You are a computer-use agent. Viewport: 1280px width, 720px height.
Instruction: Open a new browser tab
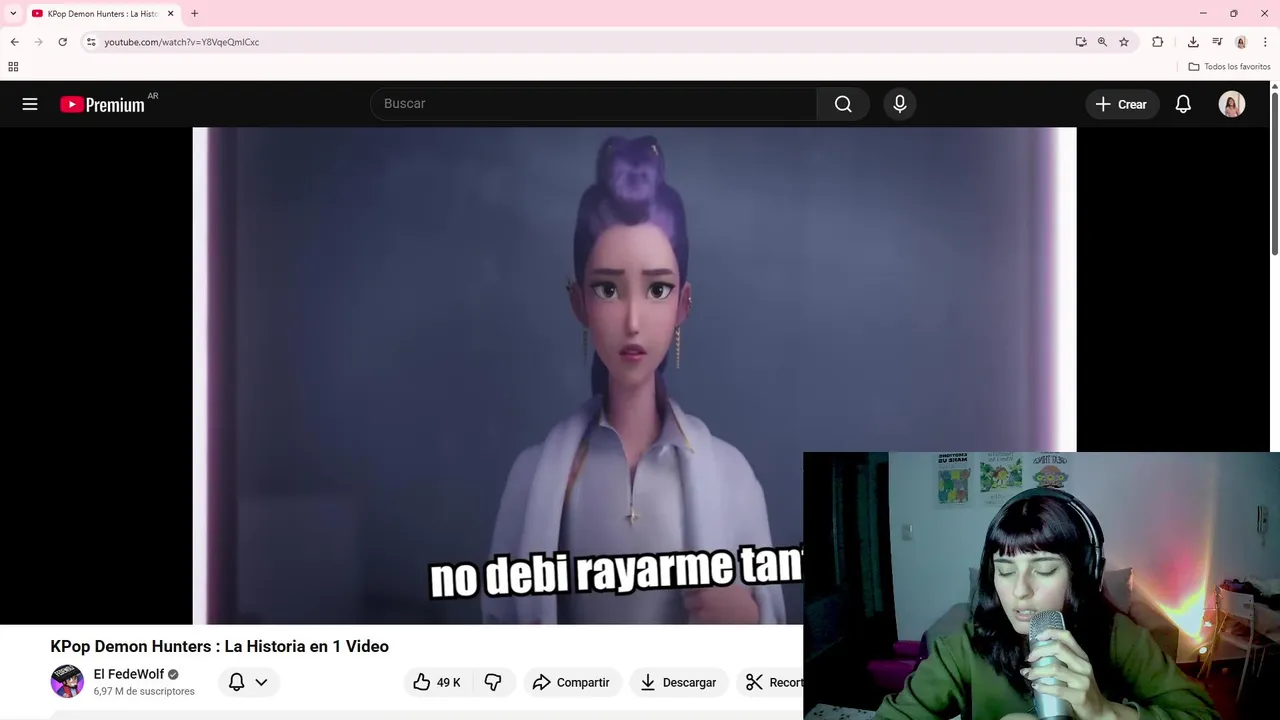[194, 14]
